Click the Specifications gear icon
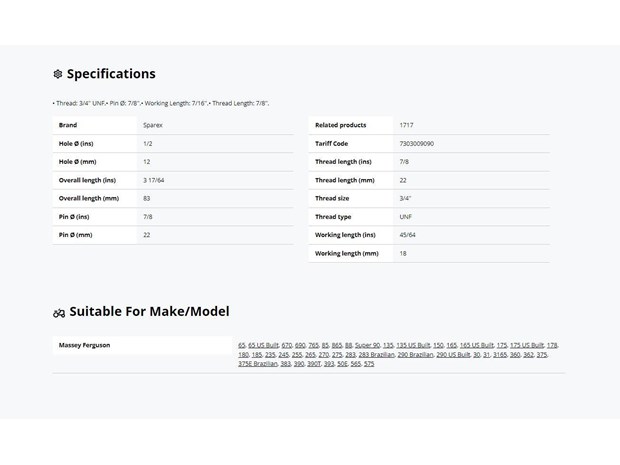This screenshot has height=465, width=620. [58, 74]
